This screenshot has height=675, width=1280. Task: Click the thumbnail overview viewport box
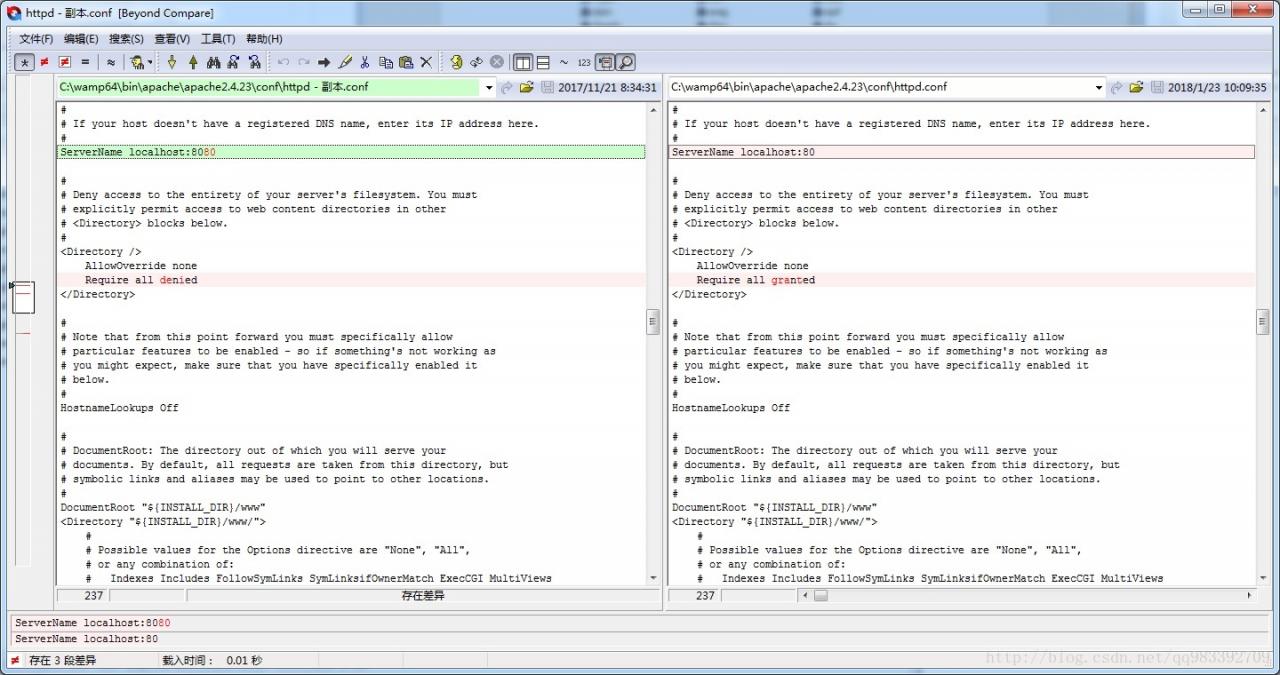pyautogui.click(x=24, y=297)
